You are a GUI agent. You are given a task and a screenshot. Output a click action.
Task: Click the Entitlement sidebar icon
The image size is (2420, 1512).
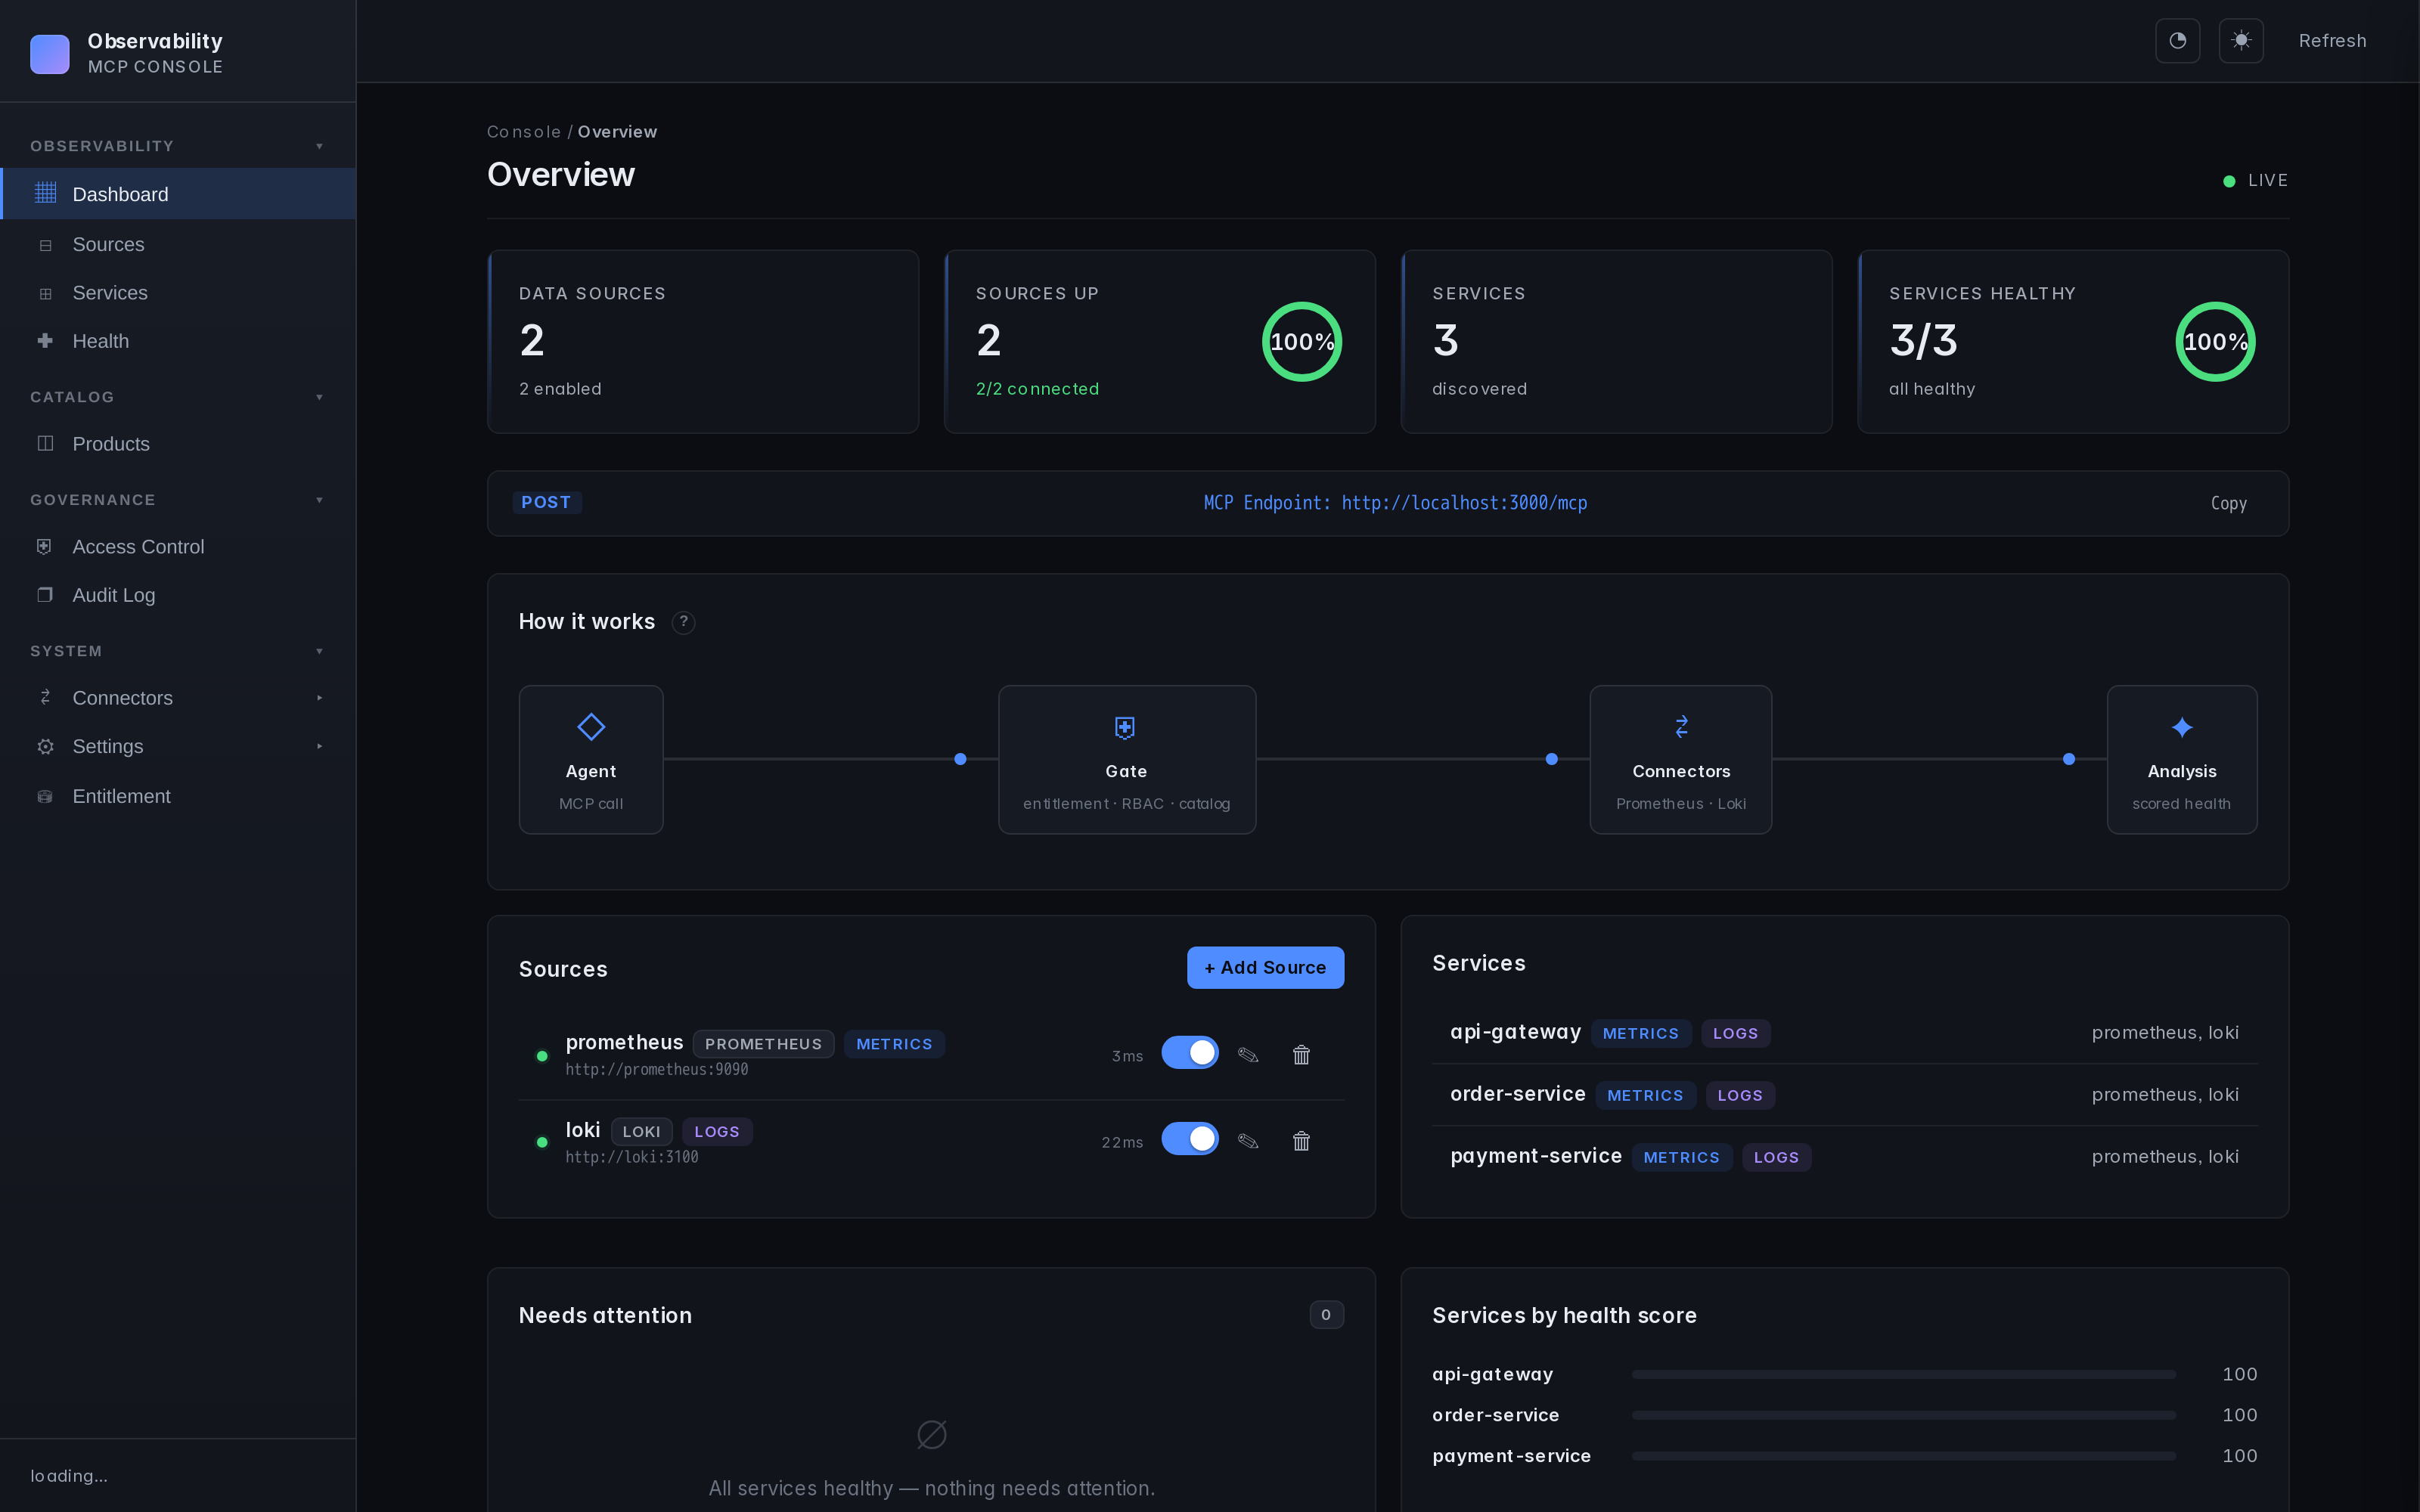45,796
